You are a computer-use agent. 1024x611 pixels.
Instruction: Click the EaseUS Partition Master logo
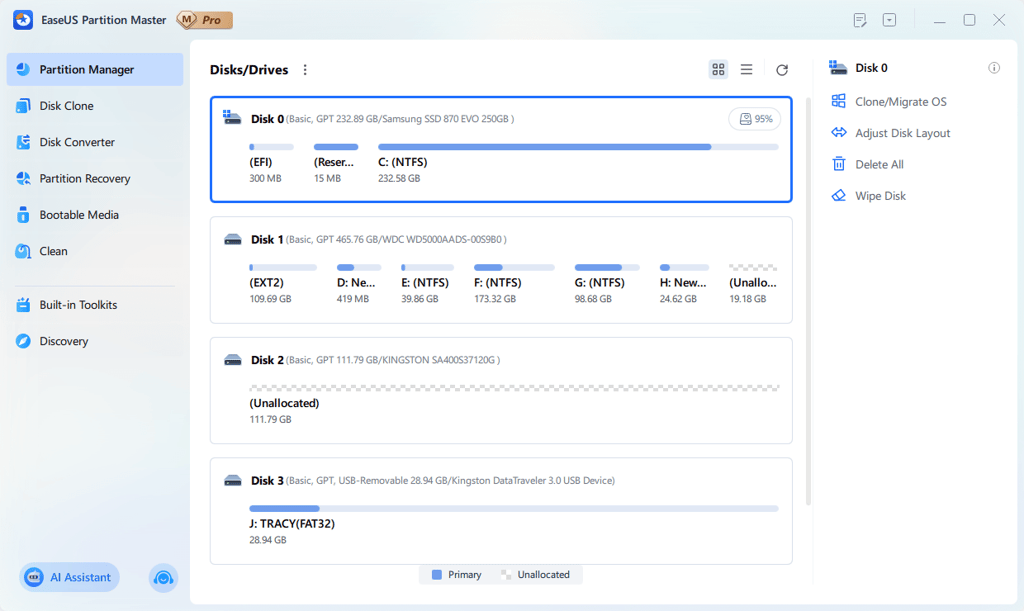[23, 20]
